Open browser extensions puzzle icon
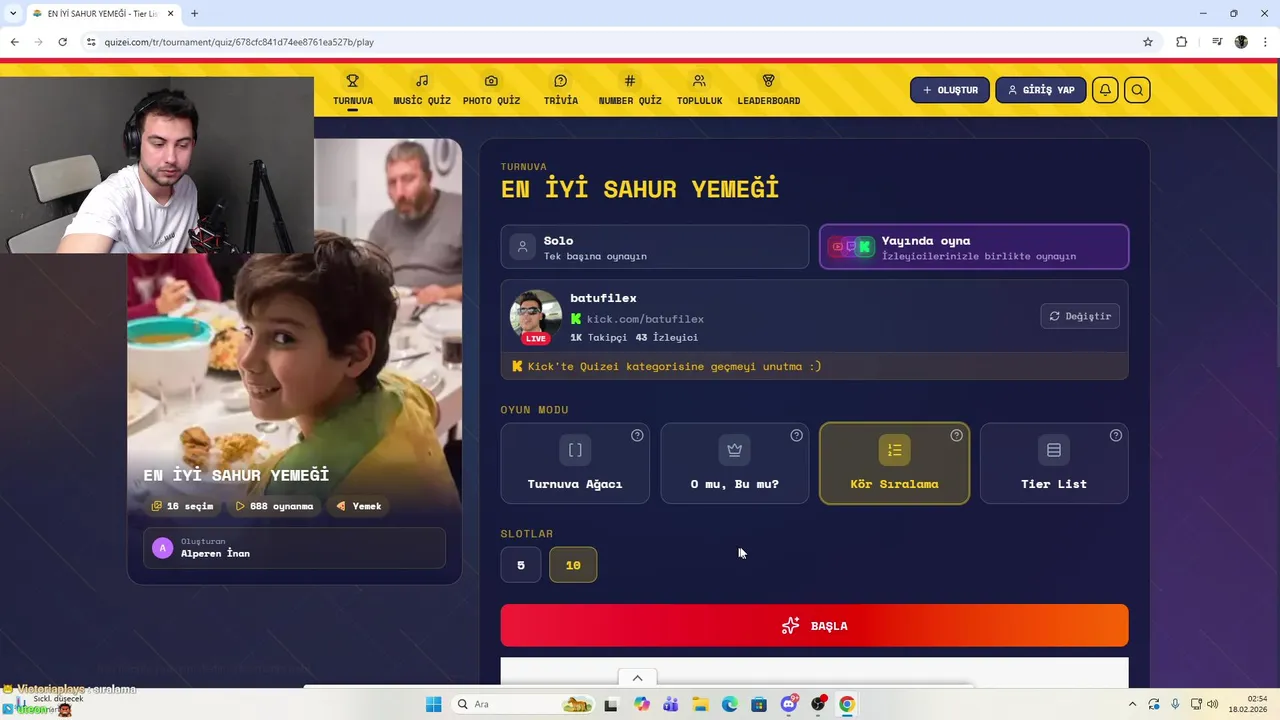Screen dimensions: 1280x720 click(1182, 42)
